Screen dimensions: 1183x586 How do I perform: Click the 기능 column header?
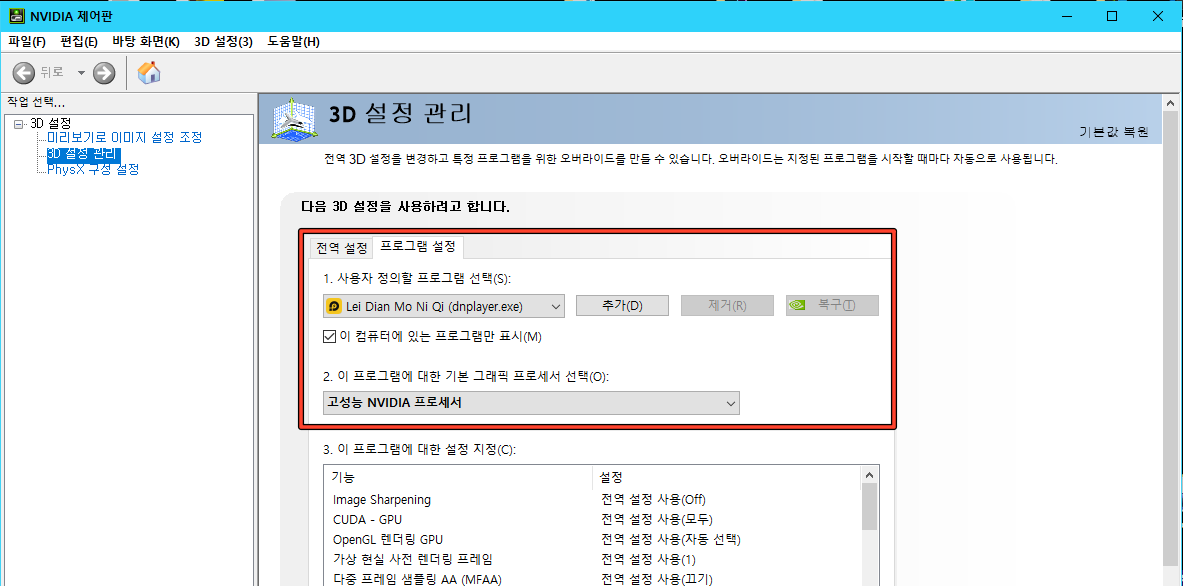[459, 477]
